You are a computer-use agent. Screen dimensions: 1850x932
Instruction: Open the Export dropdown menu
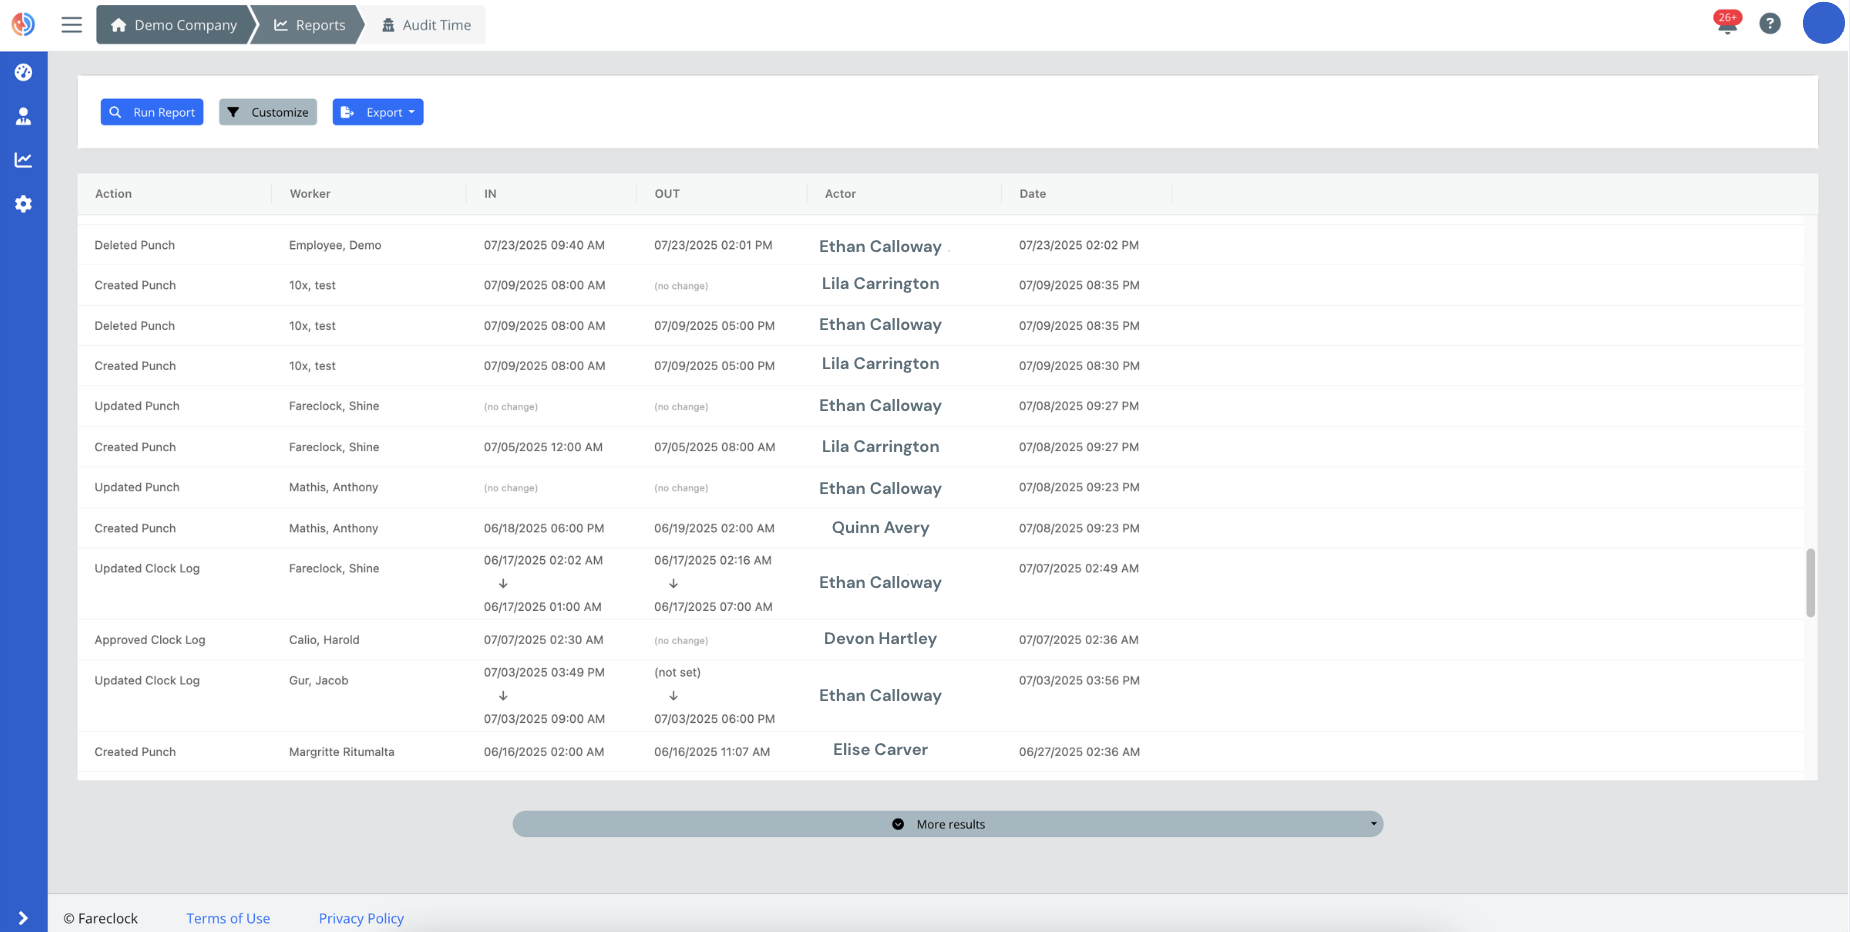point(378,112)
